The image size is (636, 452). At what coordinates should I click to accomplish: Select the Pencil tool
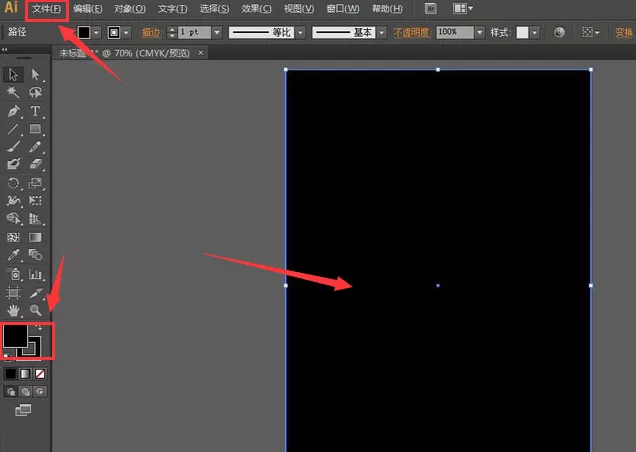35,146
